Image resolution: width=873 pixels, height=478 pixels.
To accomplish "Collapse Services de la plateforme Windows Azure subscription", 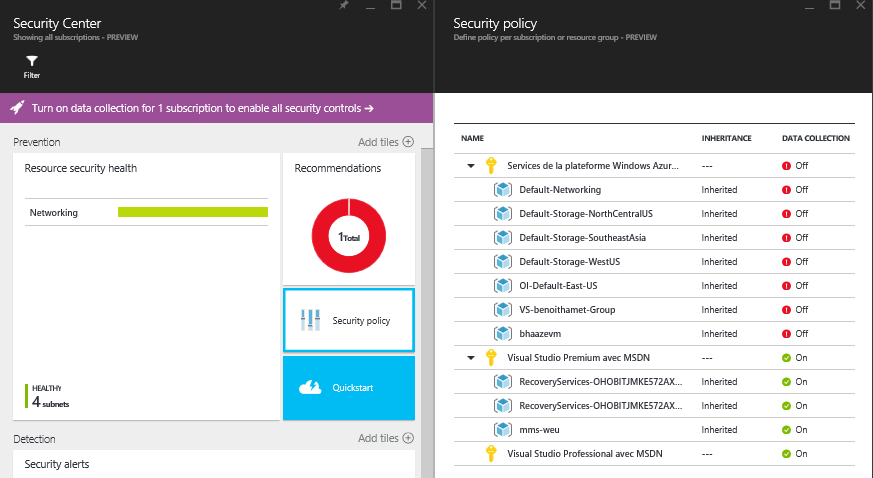I will click(x=471, y=165).
